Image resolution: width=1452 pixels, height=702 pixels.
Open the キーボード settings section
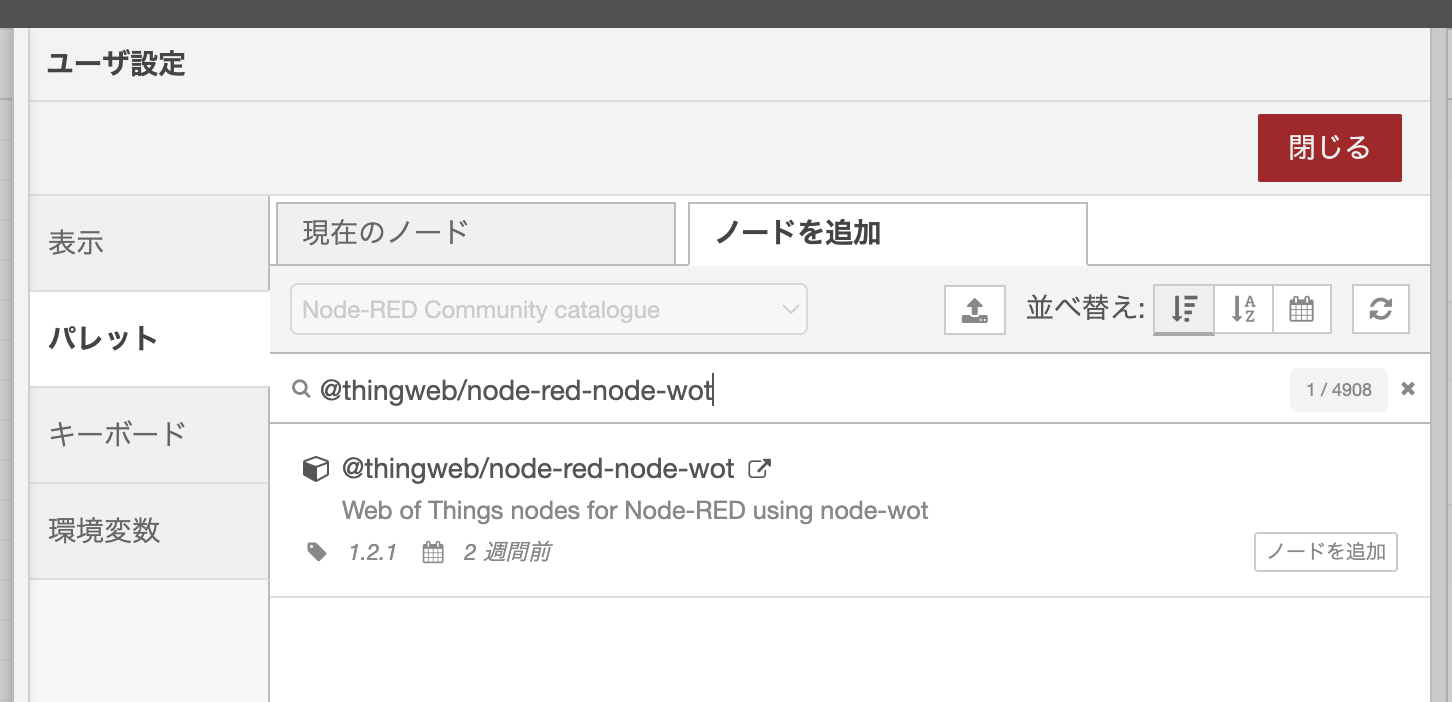pos(149,435)
